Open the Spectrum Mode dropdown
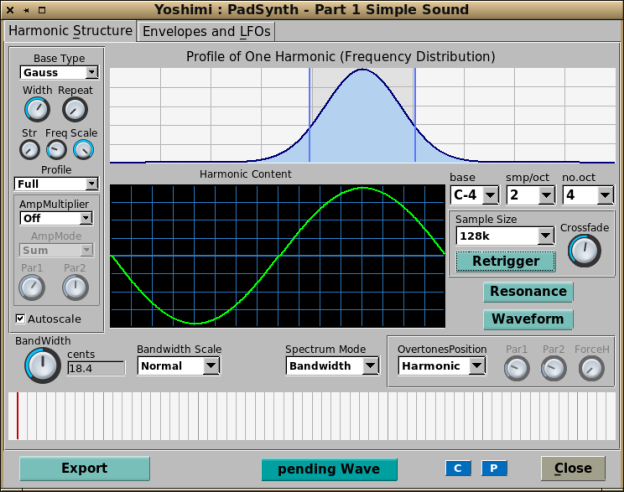 [332, 366]
